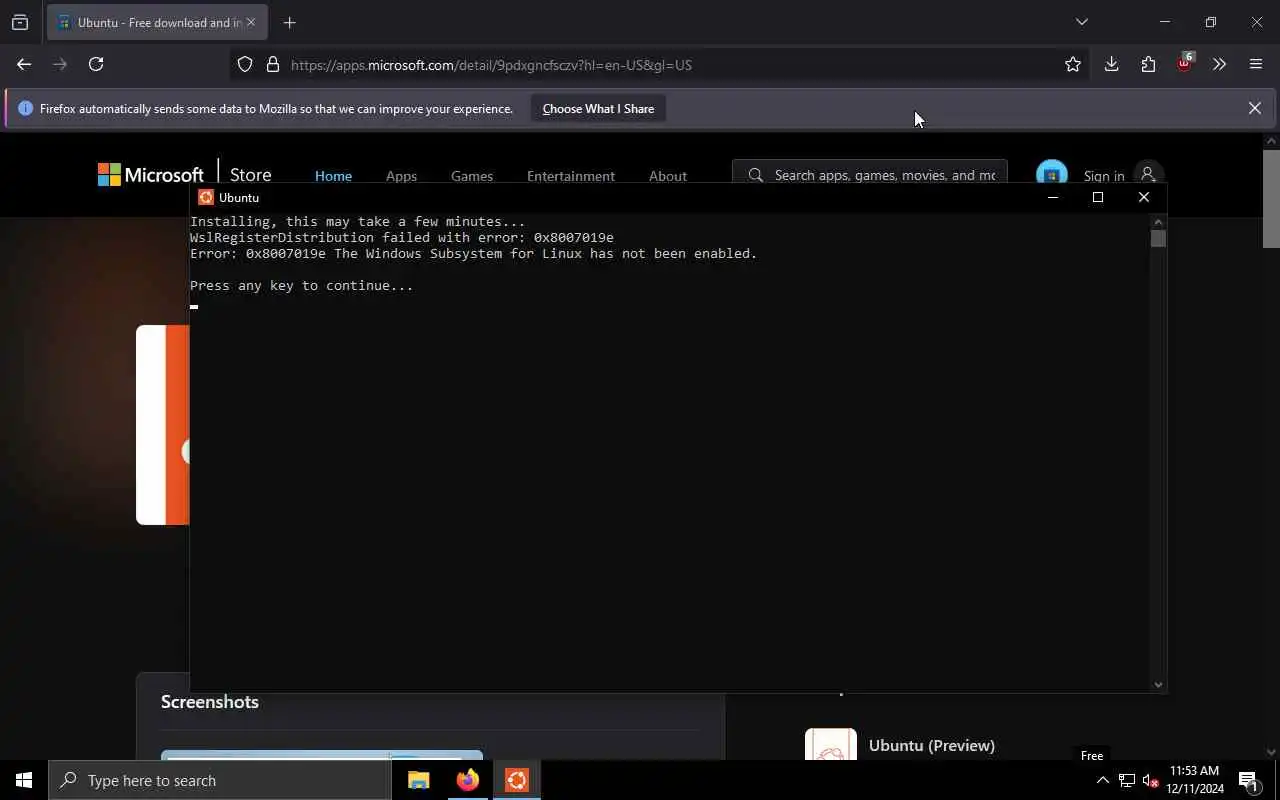Open Firefox View icon in tab bar
Screen dimensions: 1280x800
20,22
